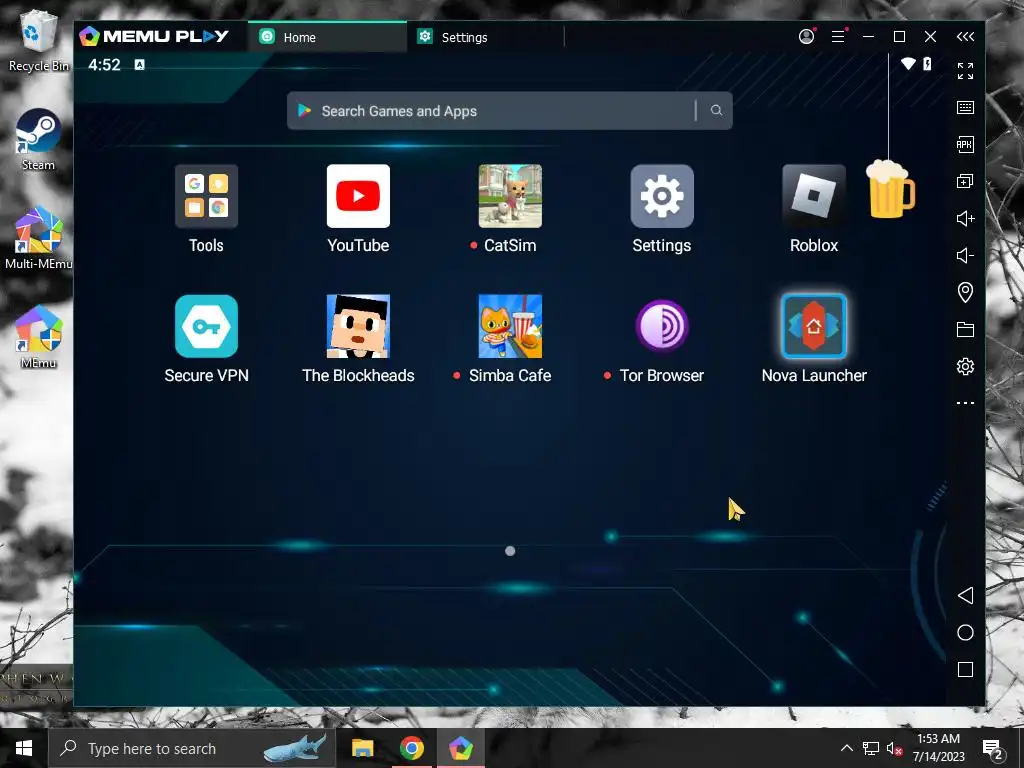This screenshot has width=1024, height=768.
Task: Select the Multi-MEmu desktop shortcut
Action: (x=38, y=238)
